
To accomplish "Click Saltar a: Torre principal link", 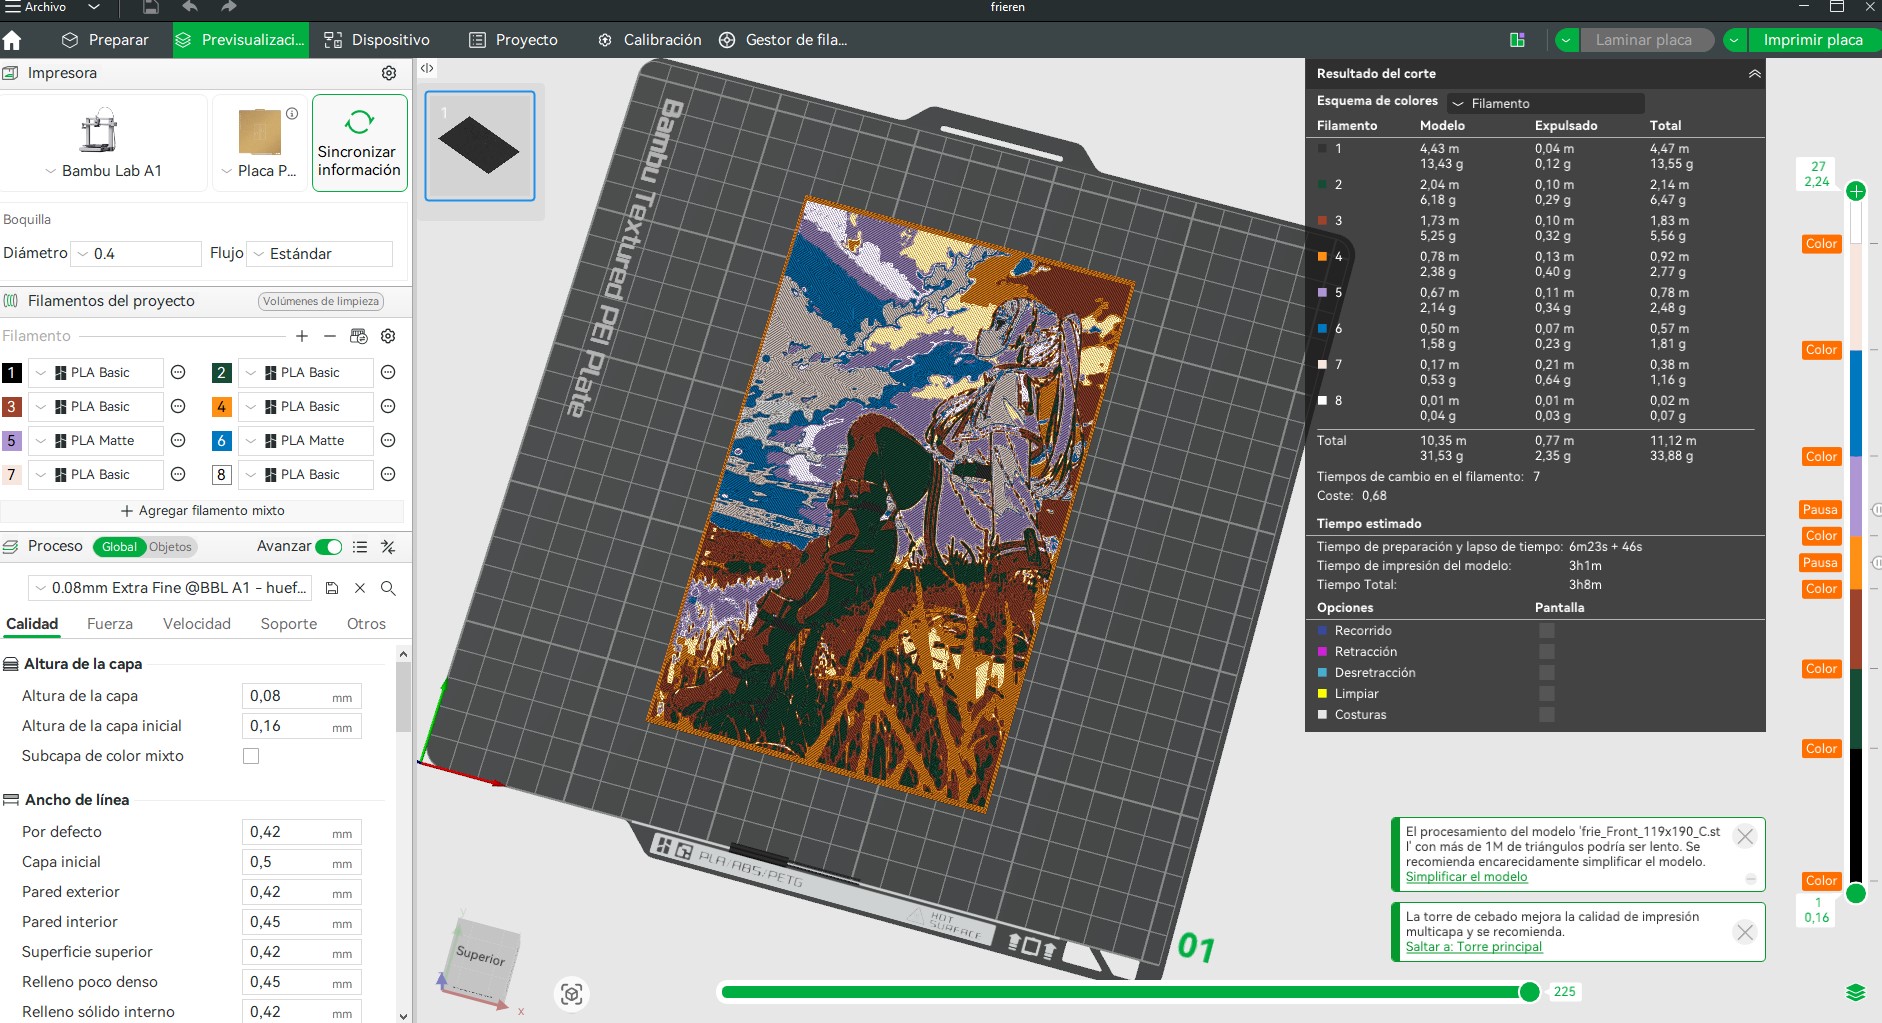I will 1473,947.
